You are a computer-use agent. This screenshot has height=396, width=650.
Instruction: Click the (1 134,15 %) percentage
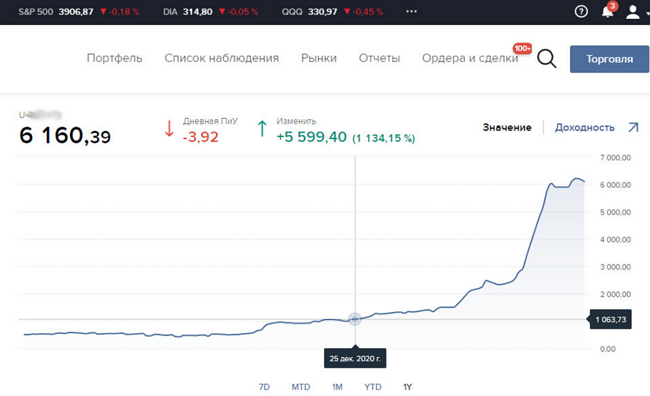pyautogui.click(x=383, y=138)
